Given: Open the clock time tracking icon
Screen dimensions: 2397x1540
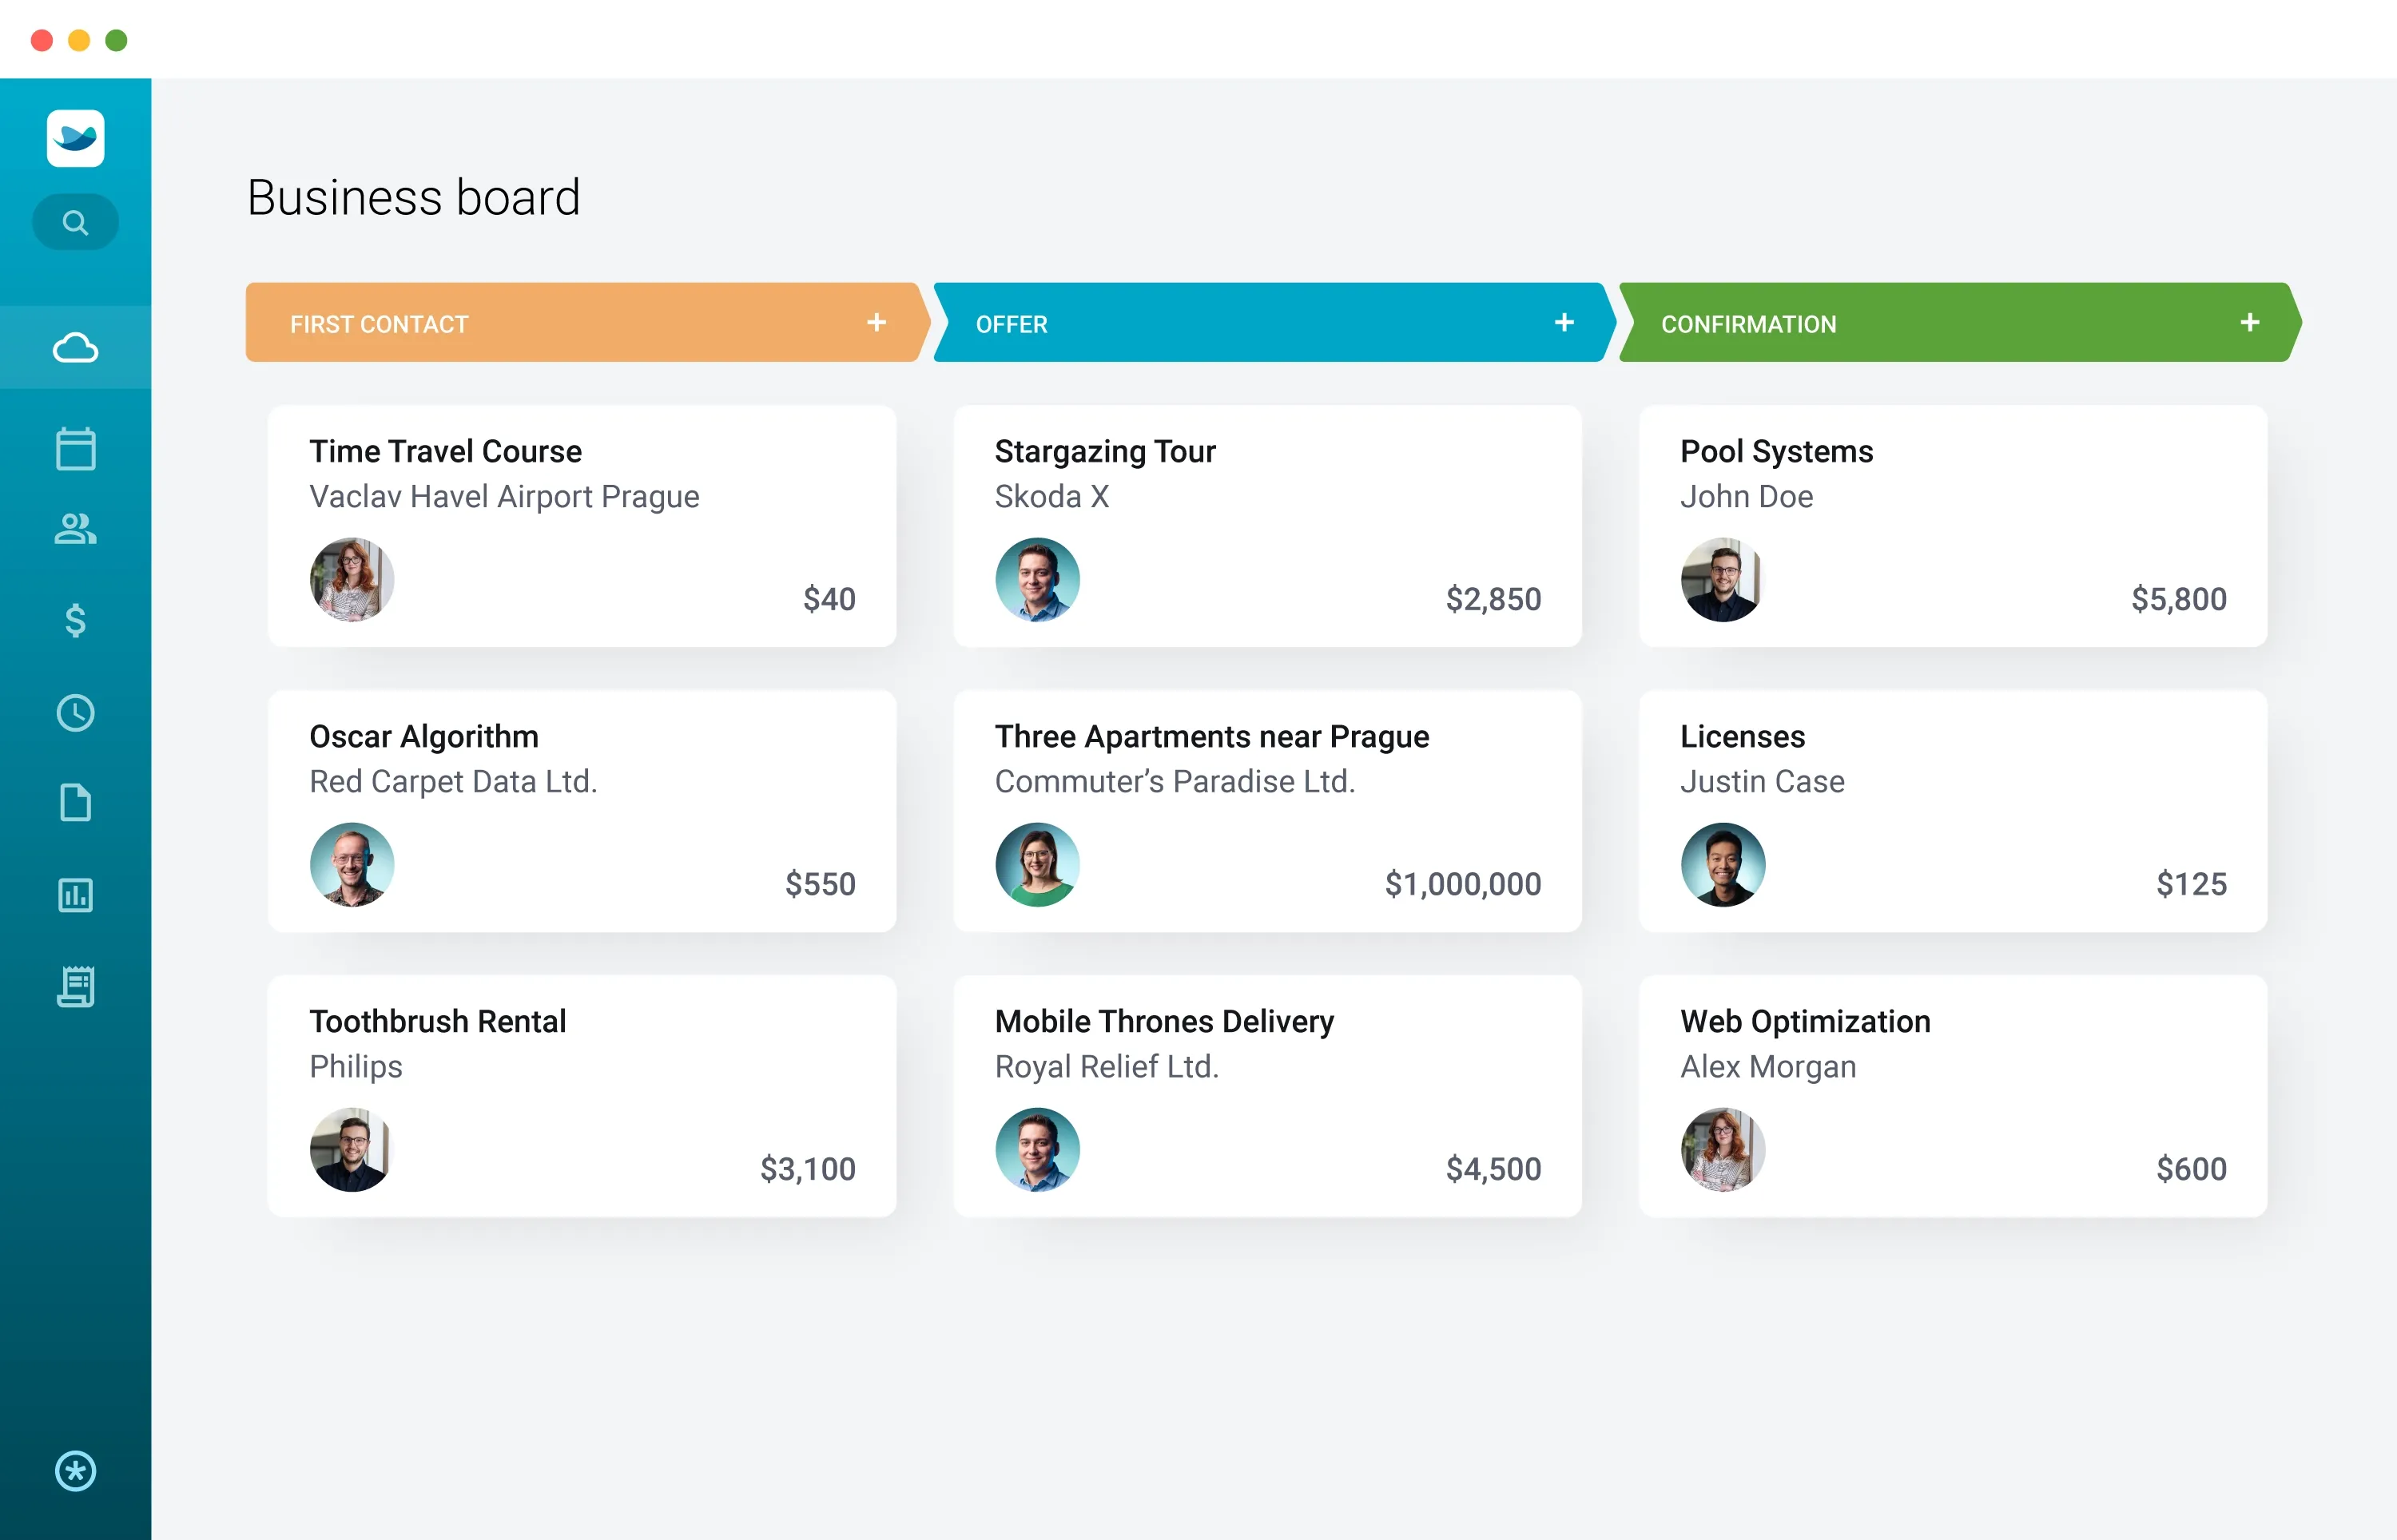Looking at the screenshot, I should tap(75, 712).
